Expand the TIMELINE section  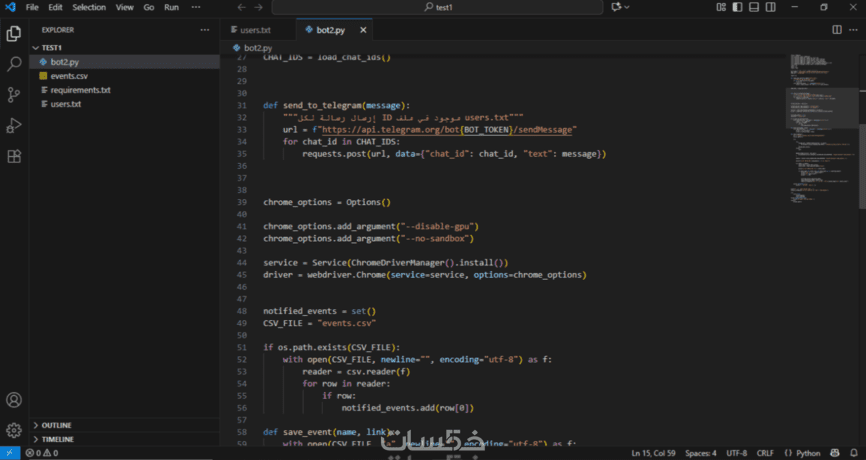pyautogui.click(x=57, y=439)
